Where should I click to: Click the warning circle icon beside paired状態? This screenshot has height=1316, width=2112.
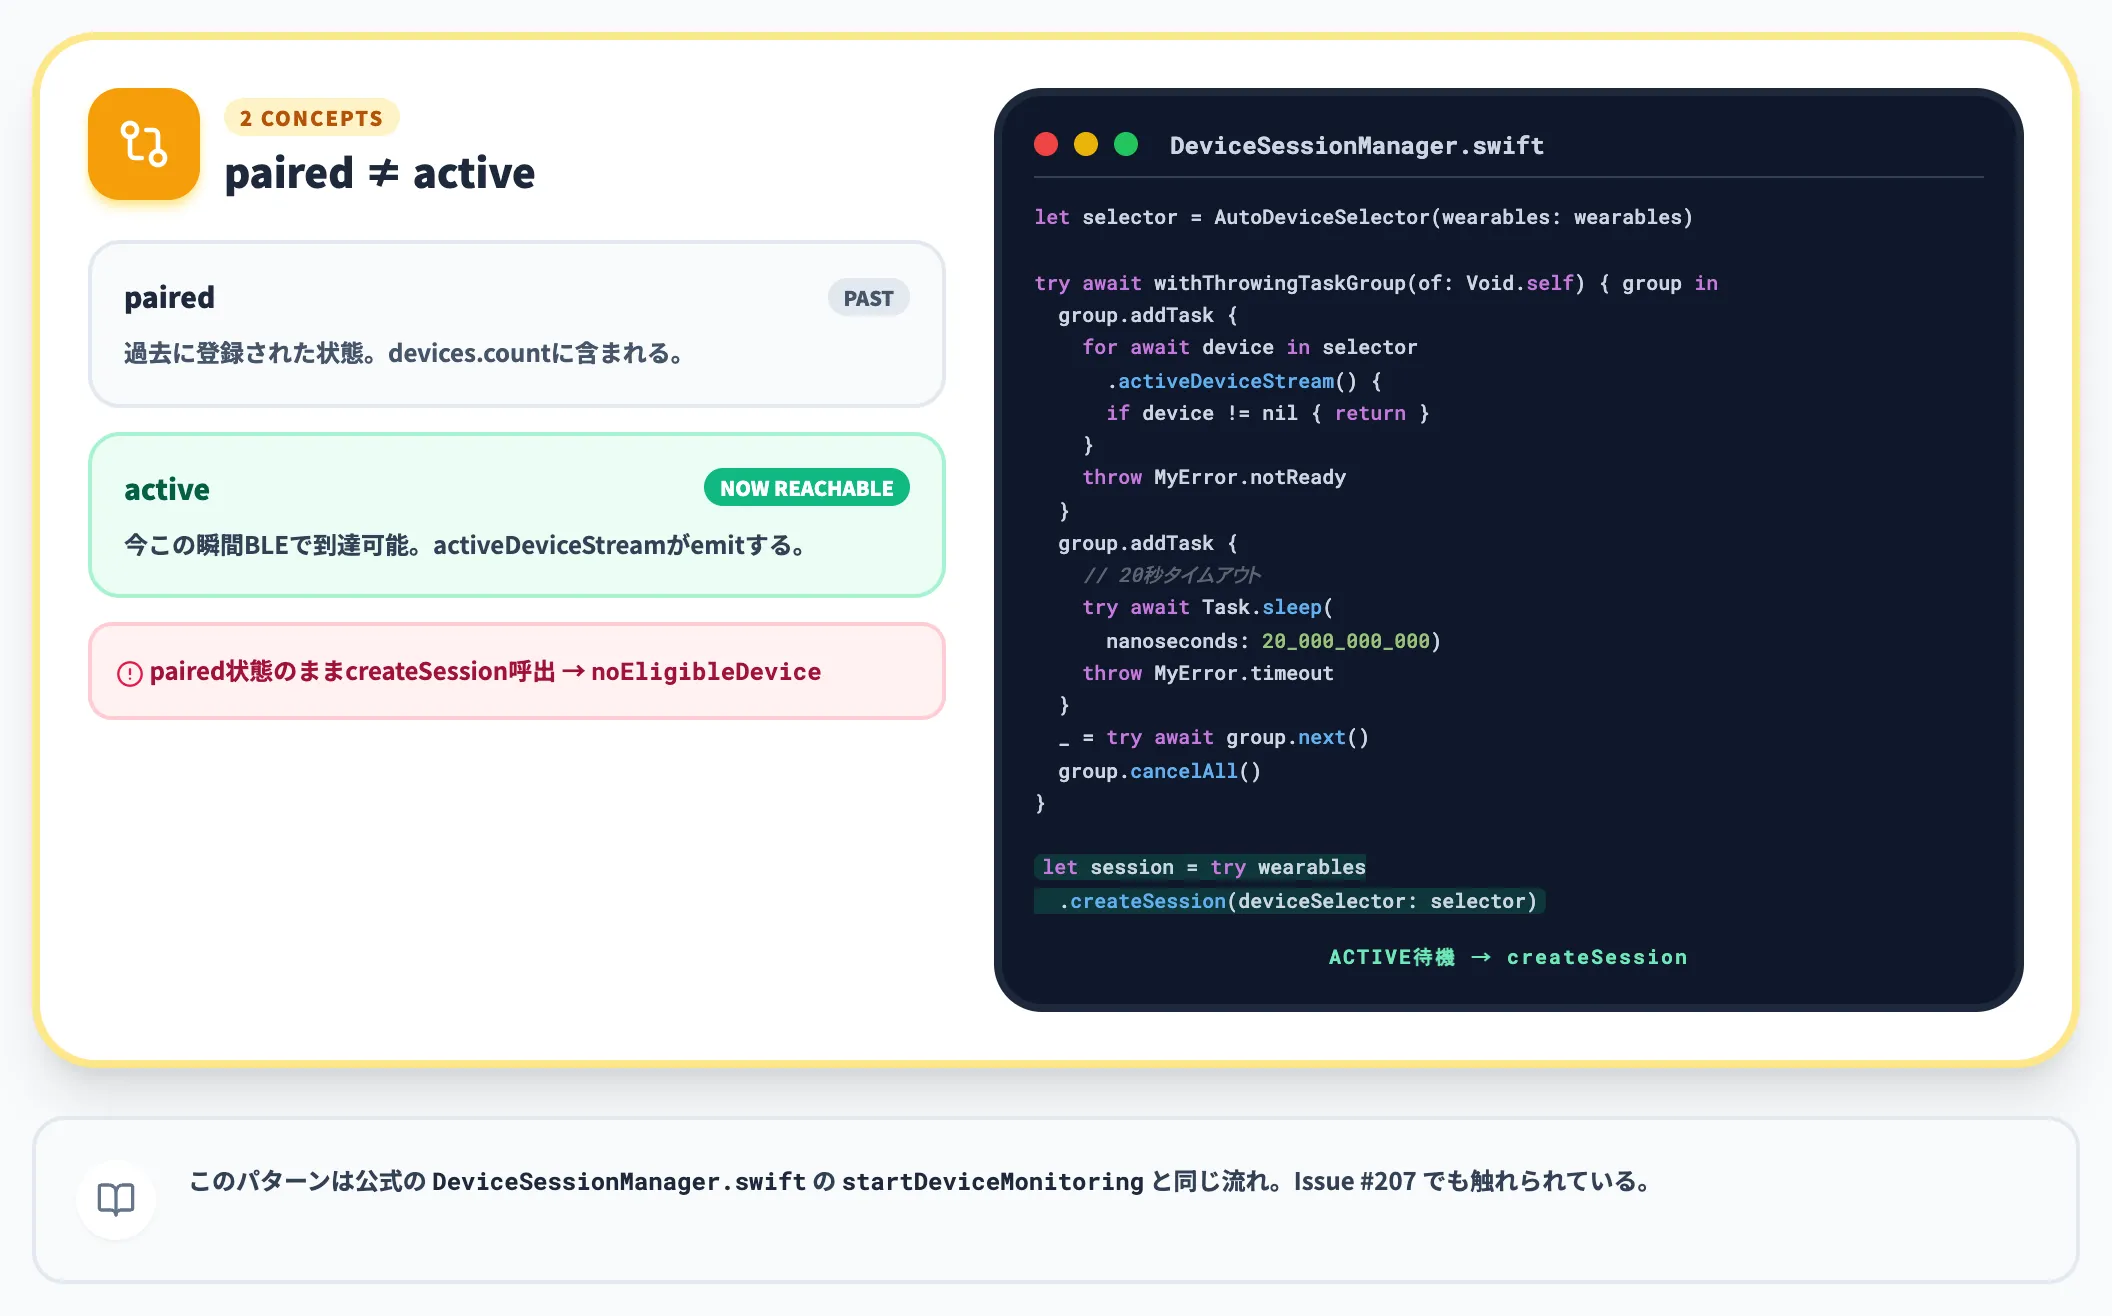130,674
